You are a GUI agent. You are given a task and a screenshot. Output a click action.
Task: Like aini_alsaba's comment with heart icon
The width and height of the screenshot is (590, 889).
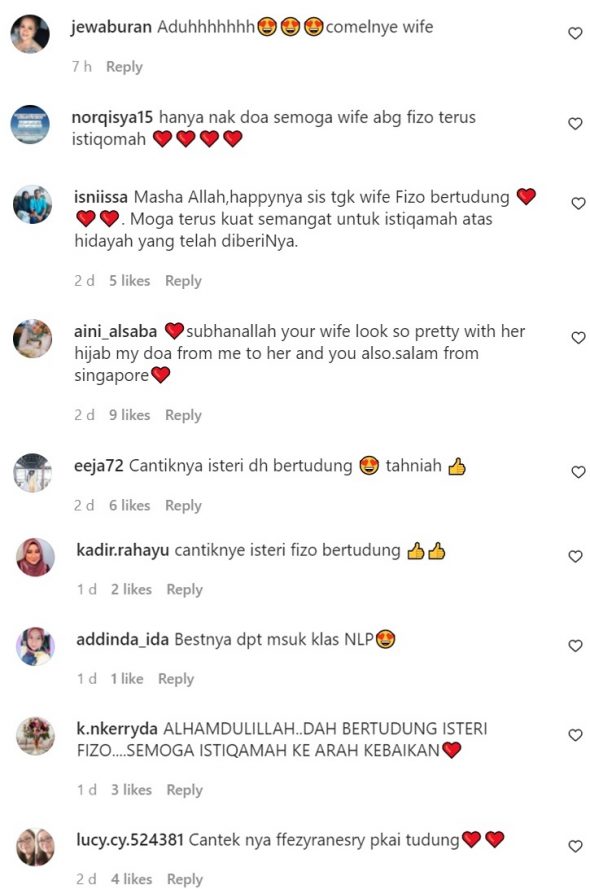[578, 337]
